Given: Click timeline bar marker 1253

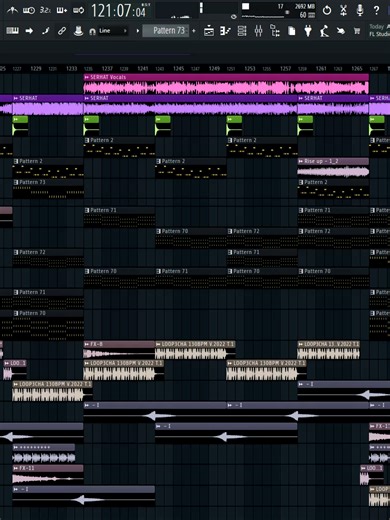Looking at the screenshot, I should click(250, 69).
